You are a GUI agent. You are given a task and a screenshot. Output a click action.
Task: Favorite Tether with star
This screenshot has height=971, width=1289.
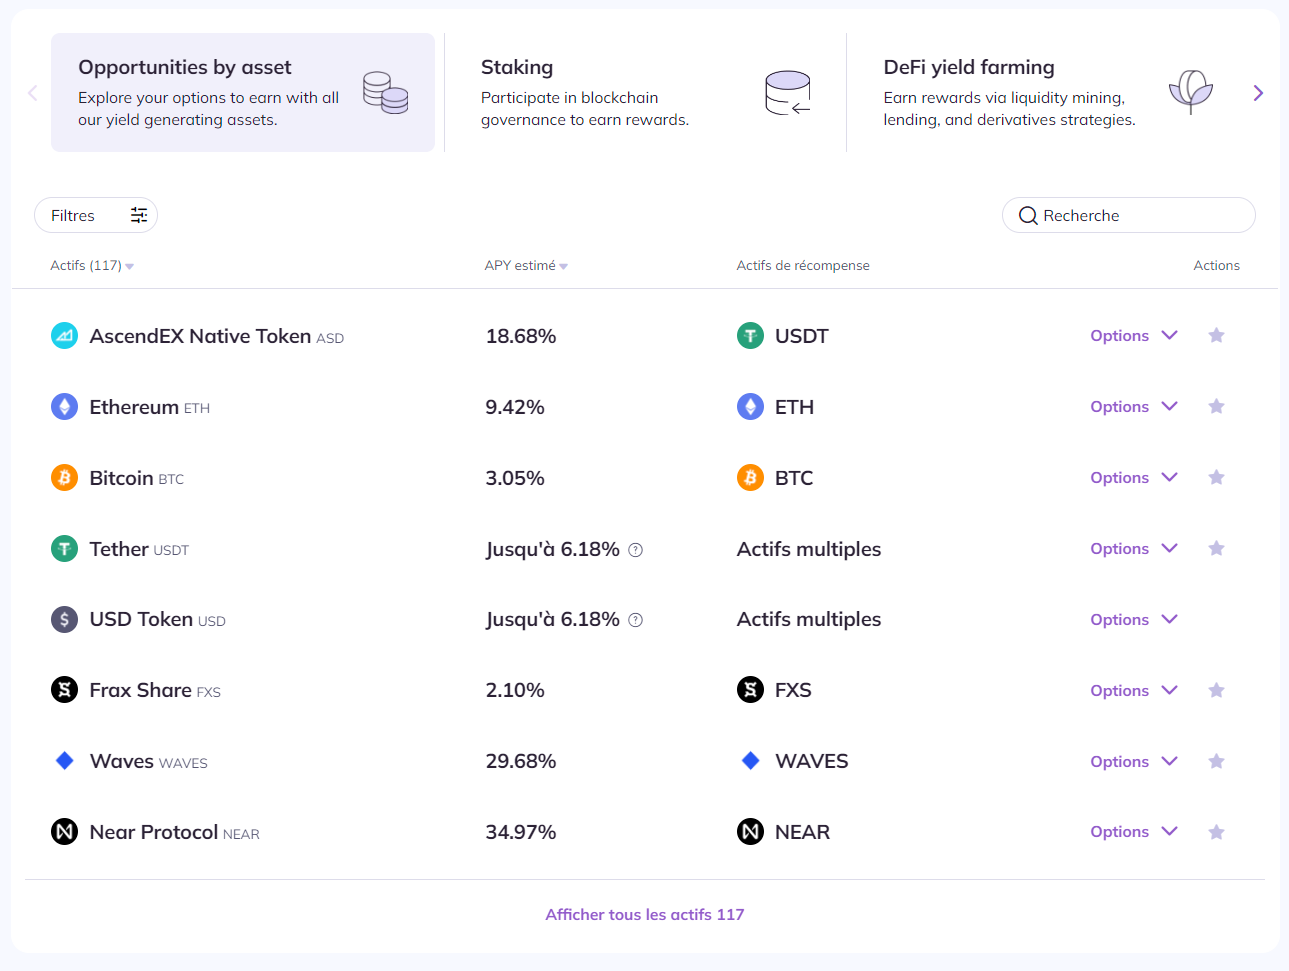1216,548
